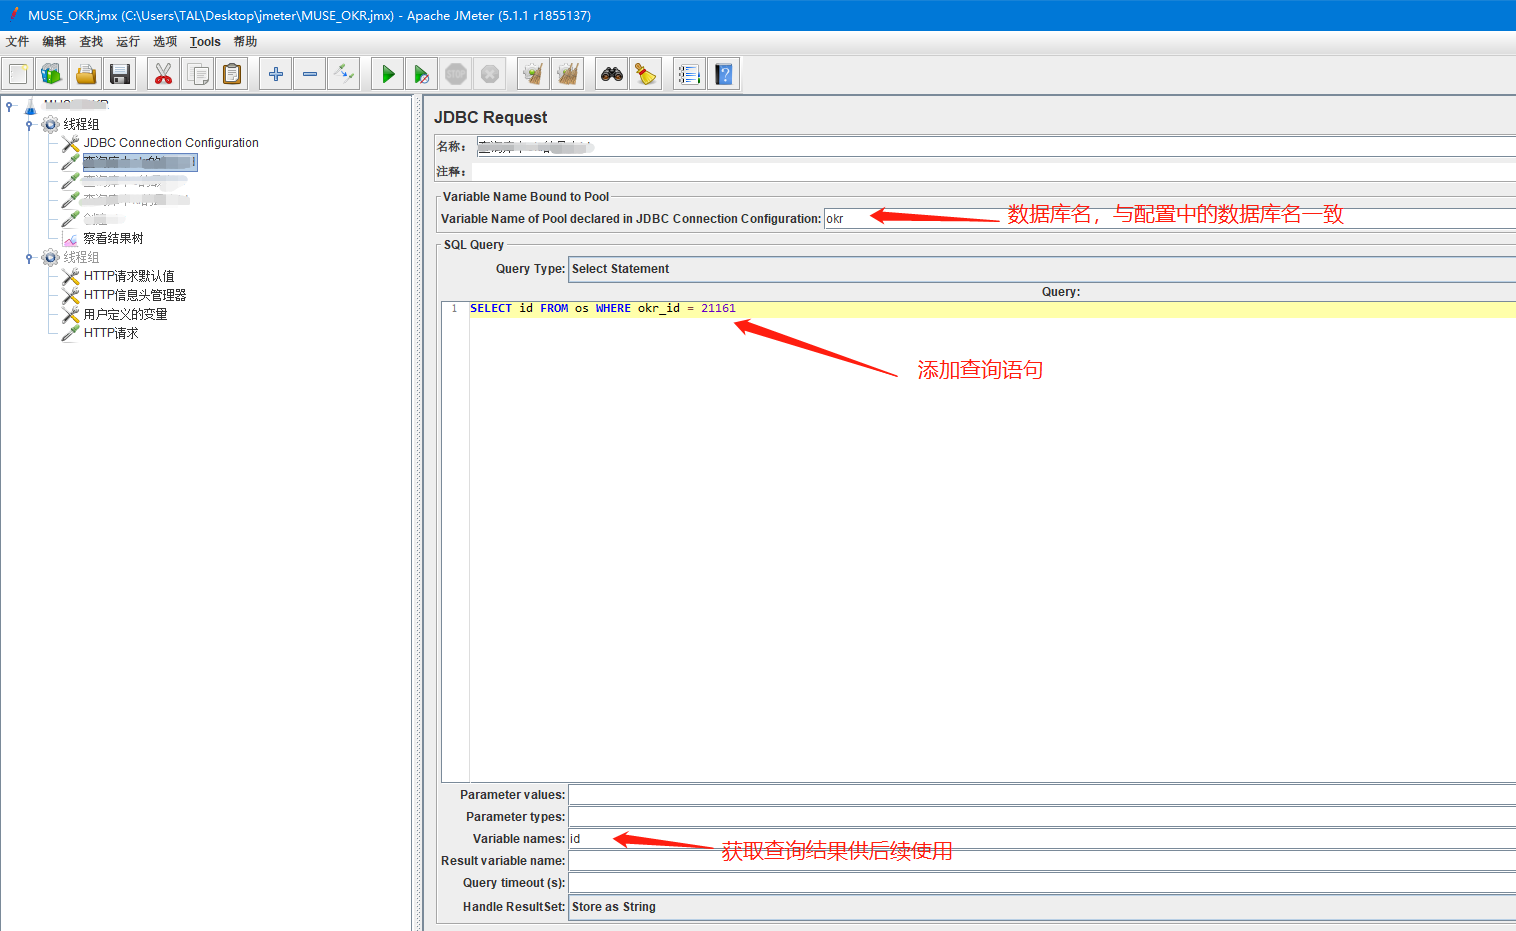
Task: Select HTTP信息头管理器 in tree
Action: pyautogui.click(x=135, y=295)
